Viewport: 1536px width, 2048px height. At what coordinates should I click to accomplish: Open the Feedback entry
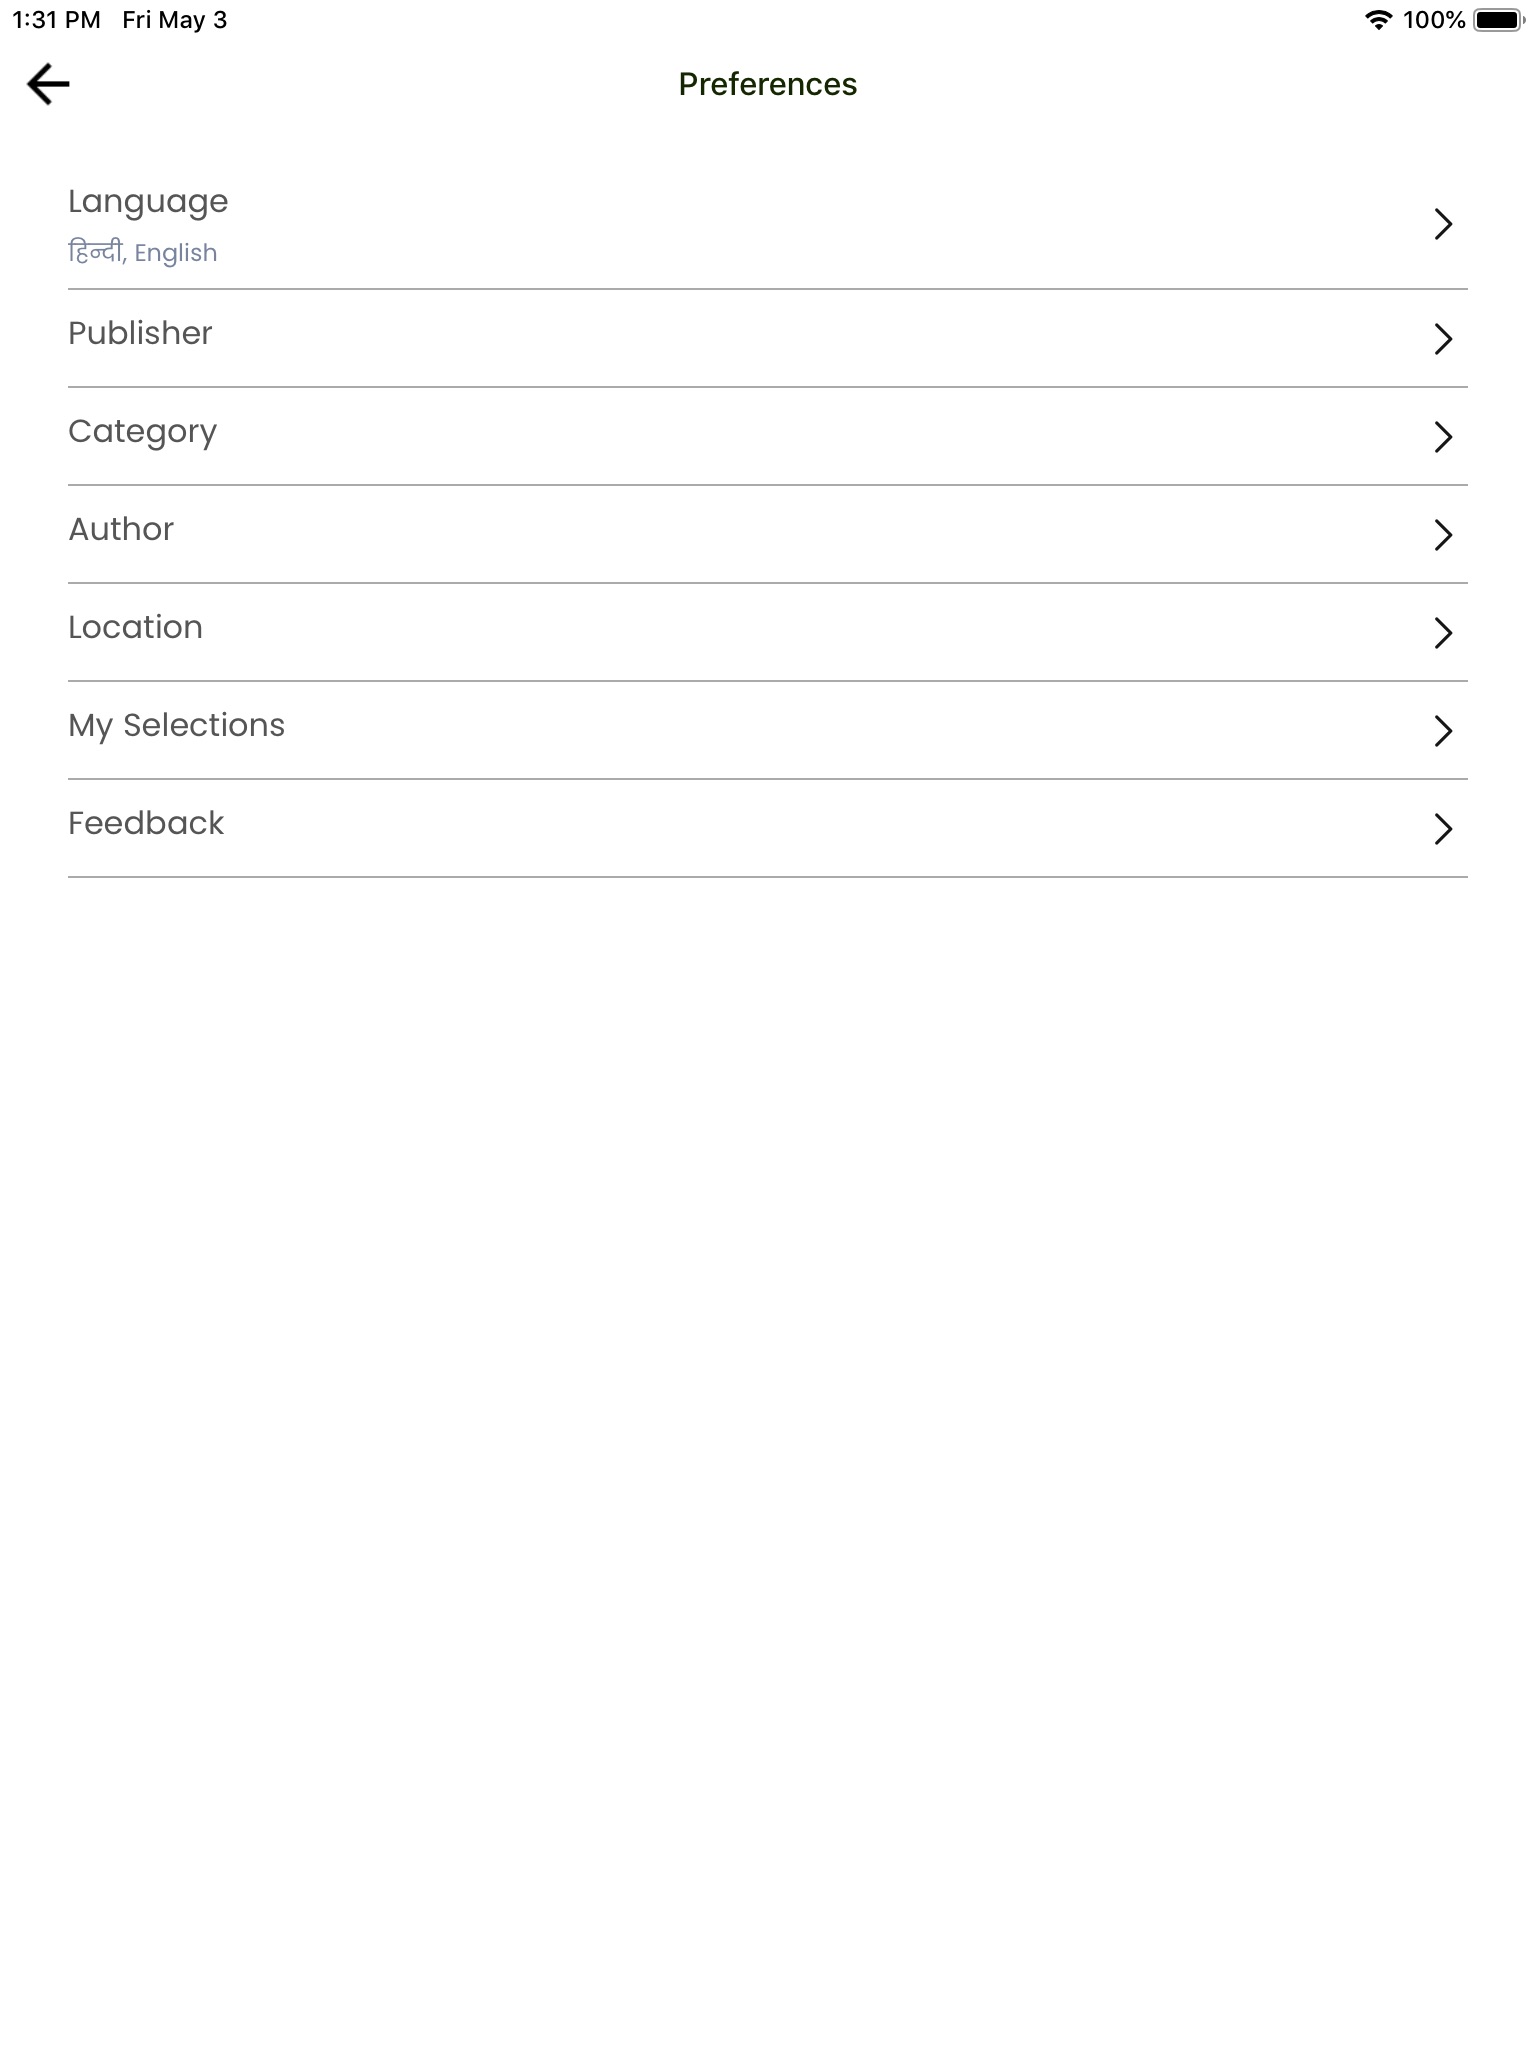(146, 823)
